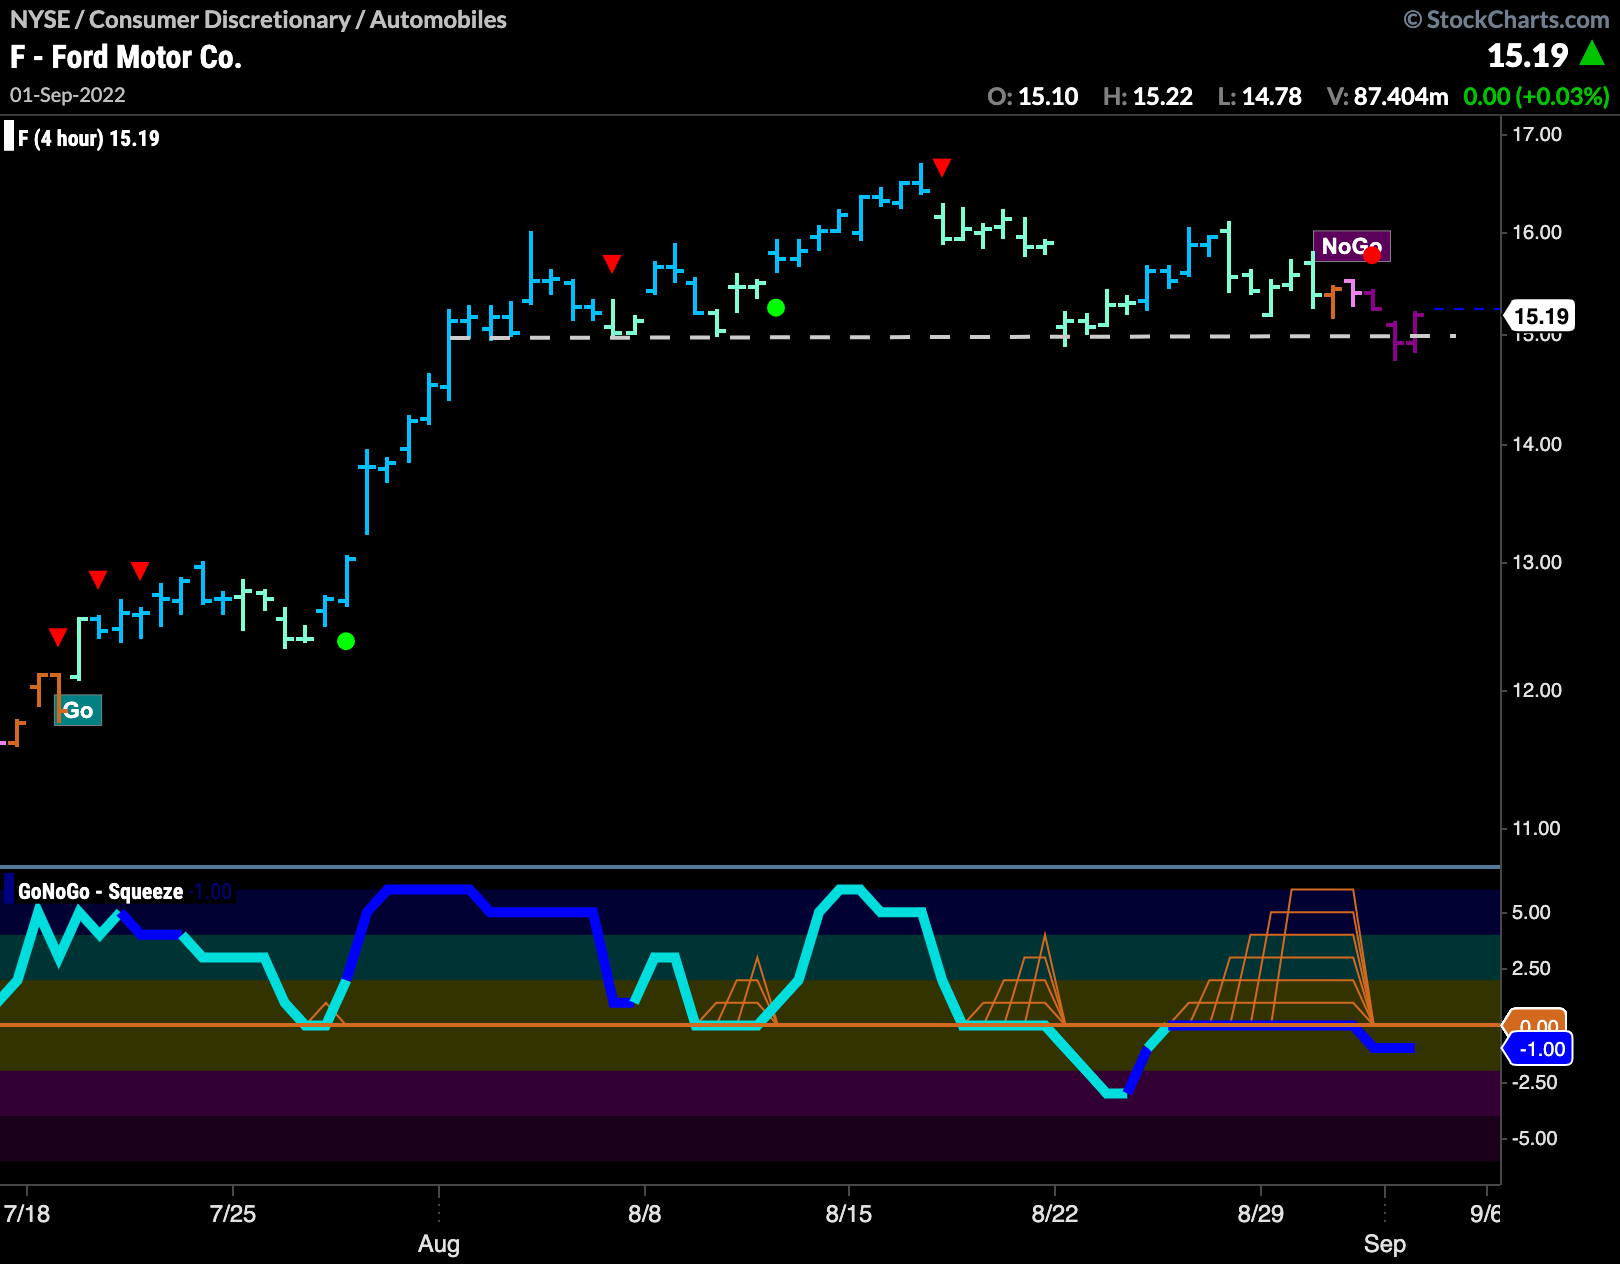Click the 7/25 date axis label
This screenshot has width=1620, height=1264.
[233, 1214]
